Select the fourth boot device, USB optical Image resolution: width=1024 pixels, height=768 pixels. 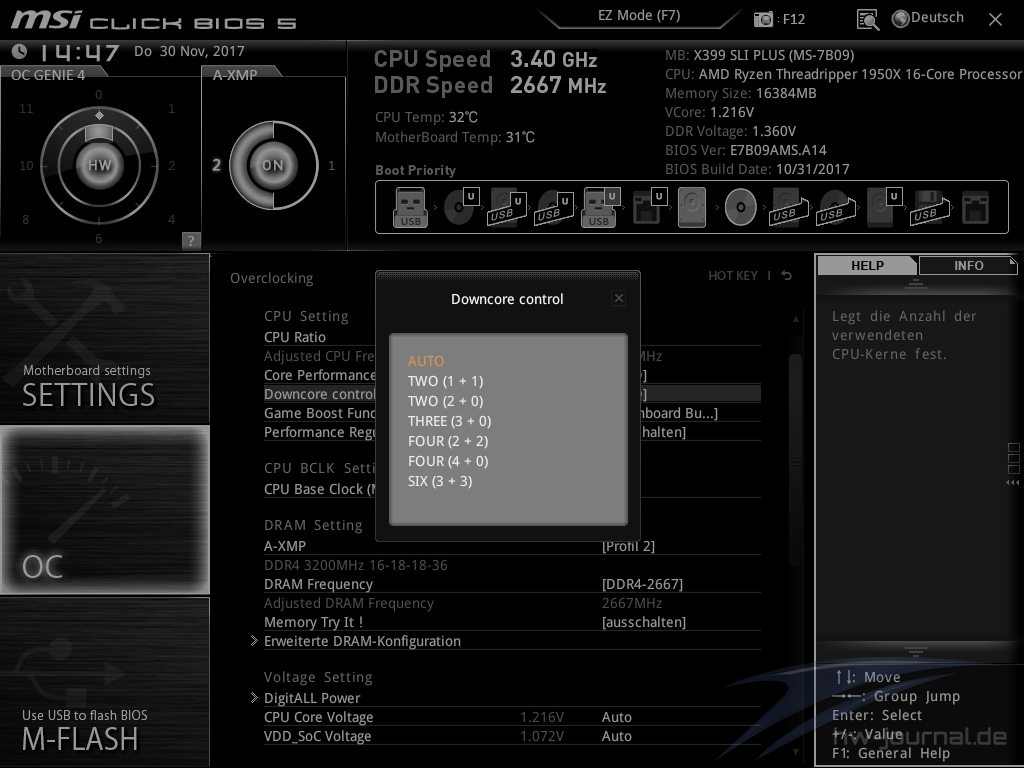coord(554,207)
